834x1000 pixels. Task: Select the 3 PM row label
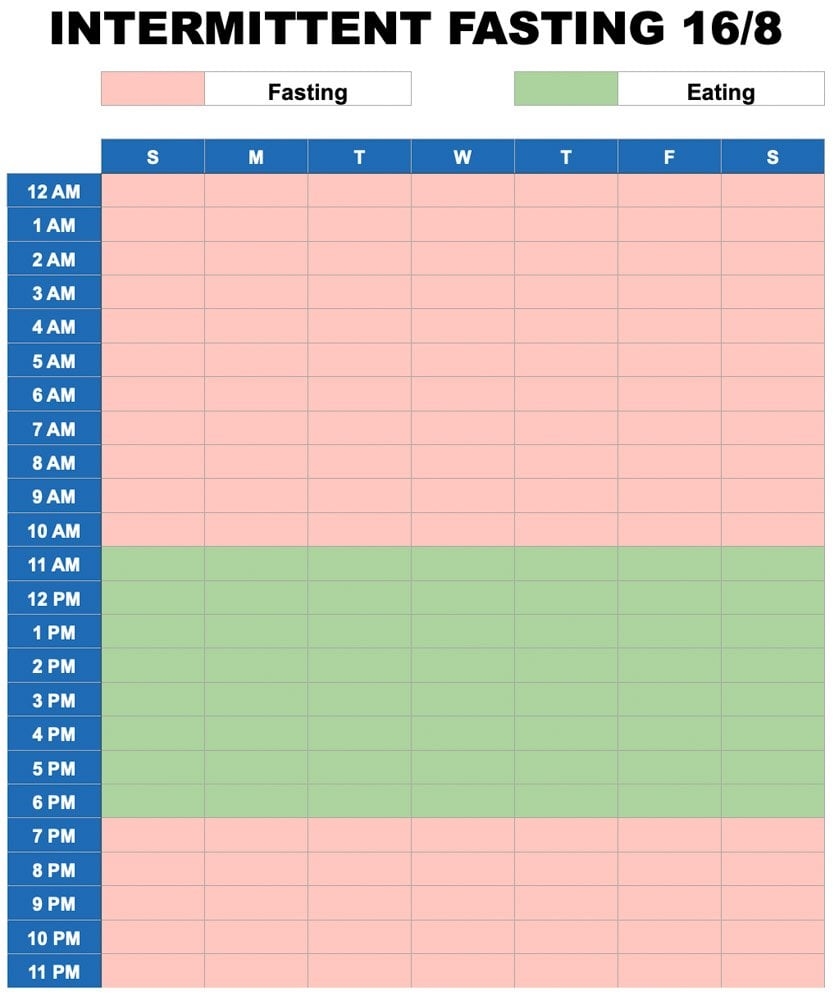[54, 701]
